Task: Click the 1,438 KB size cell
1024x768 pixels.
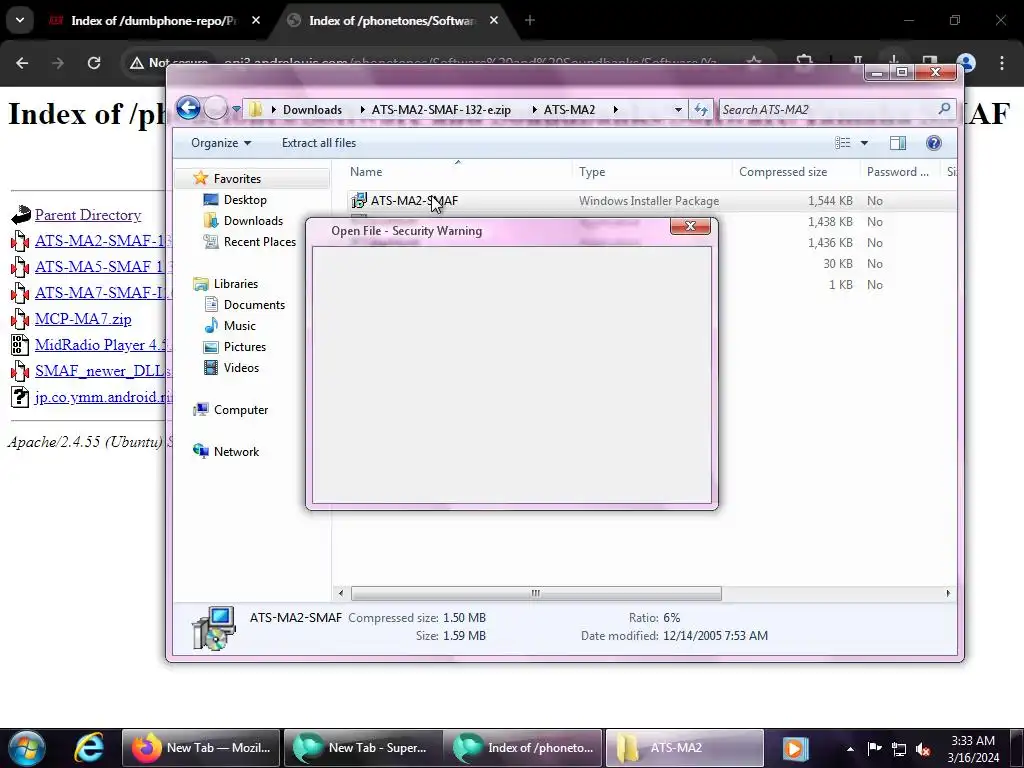Action: tap(829, 222)
